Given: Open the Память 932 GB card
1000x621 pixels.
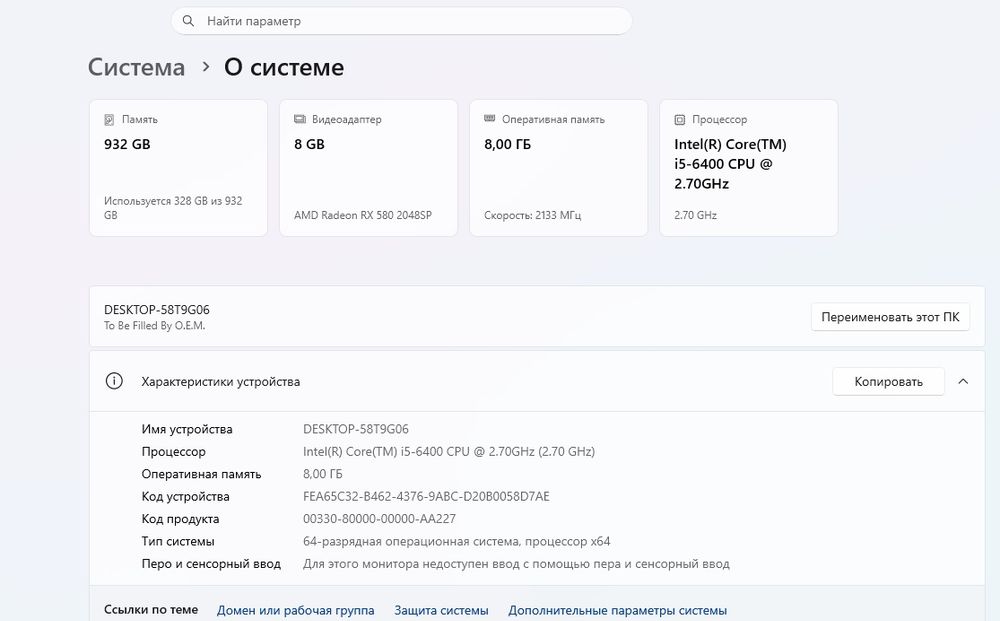Looking at the screenshot, I should 179,168.
